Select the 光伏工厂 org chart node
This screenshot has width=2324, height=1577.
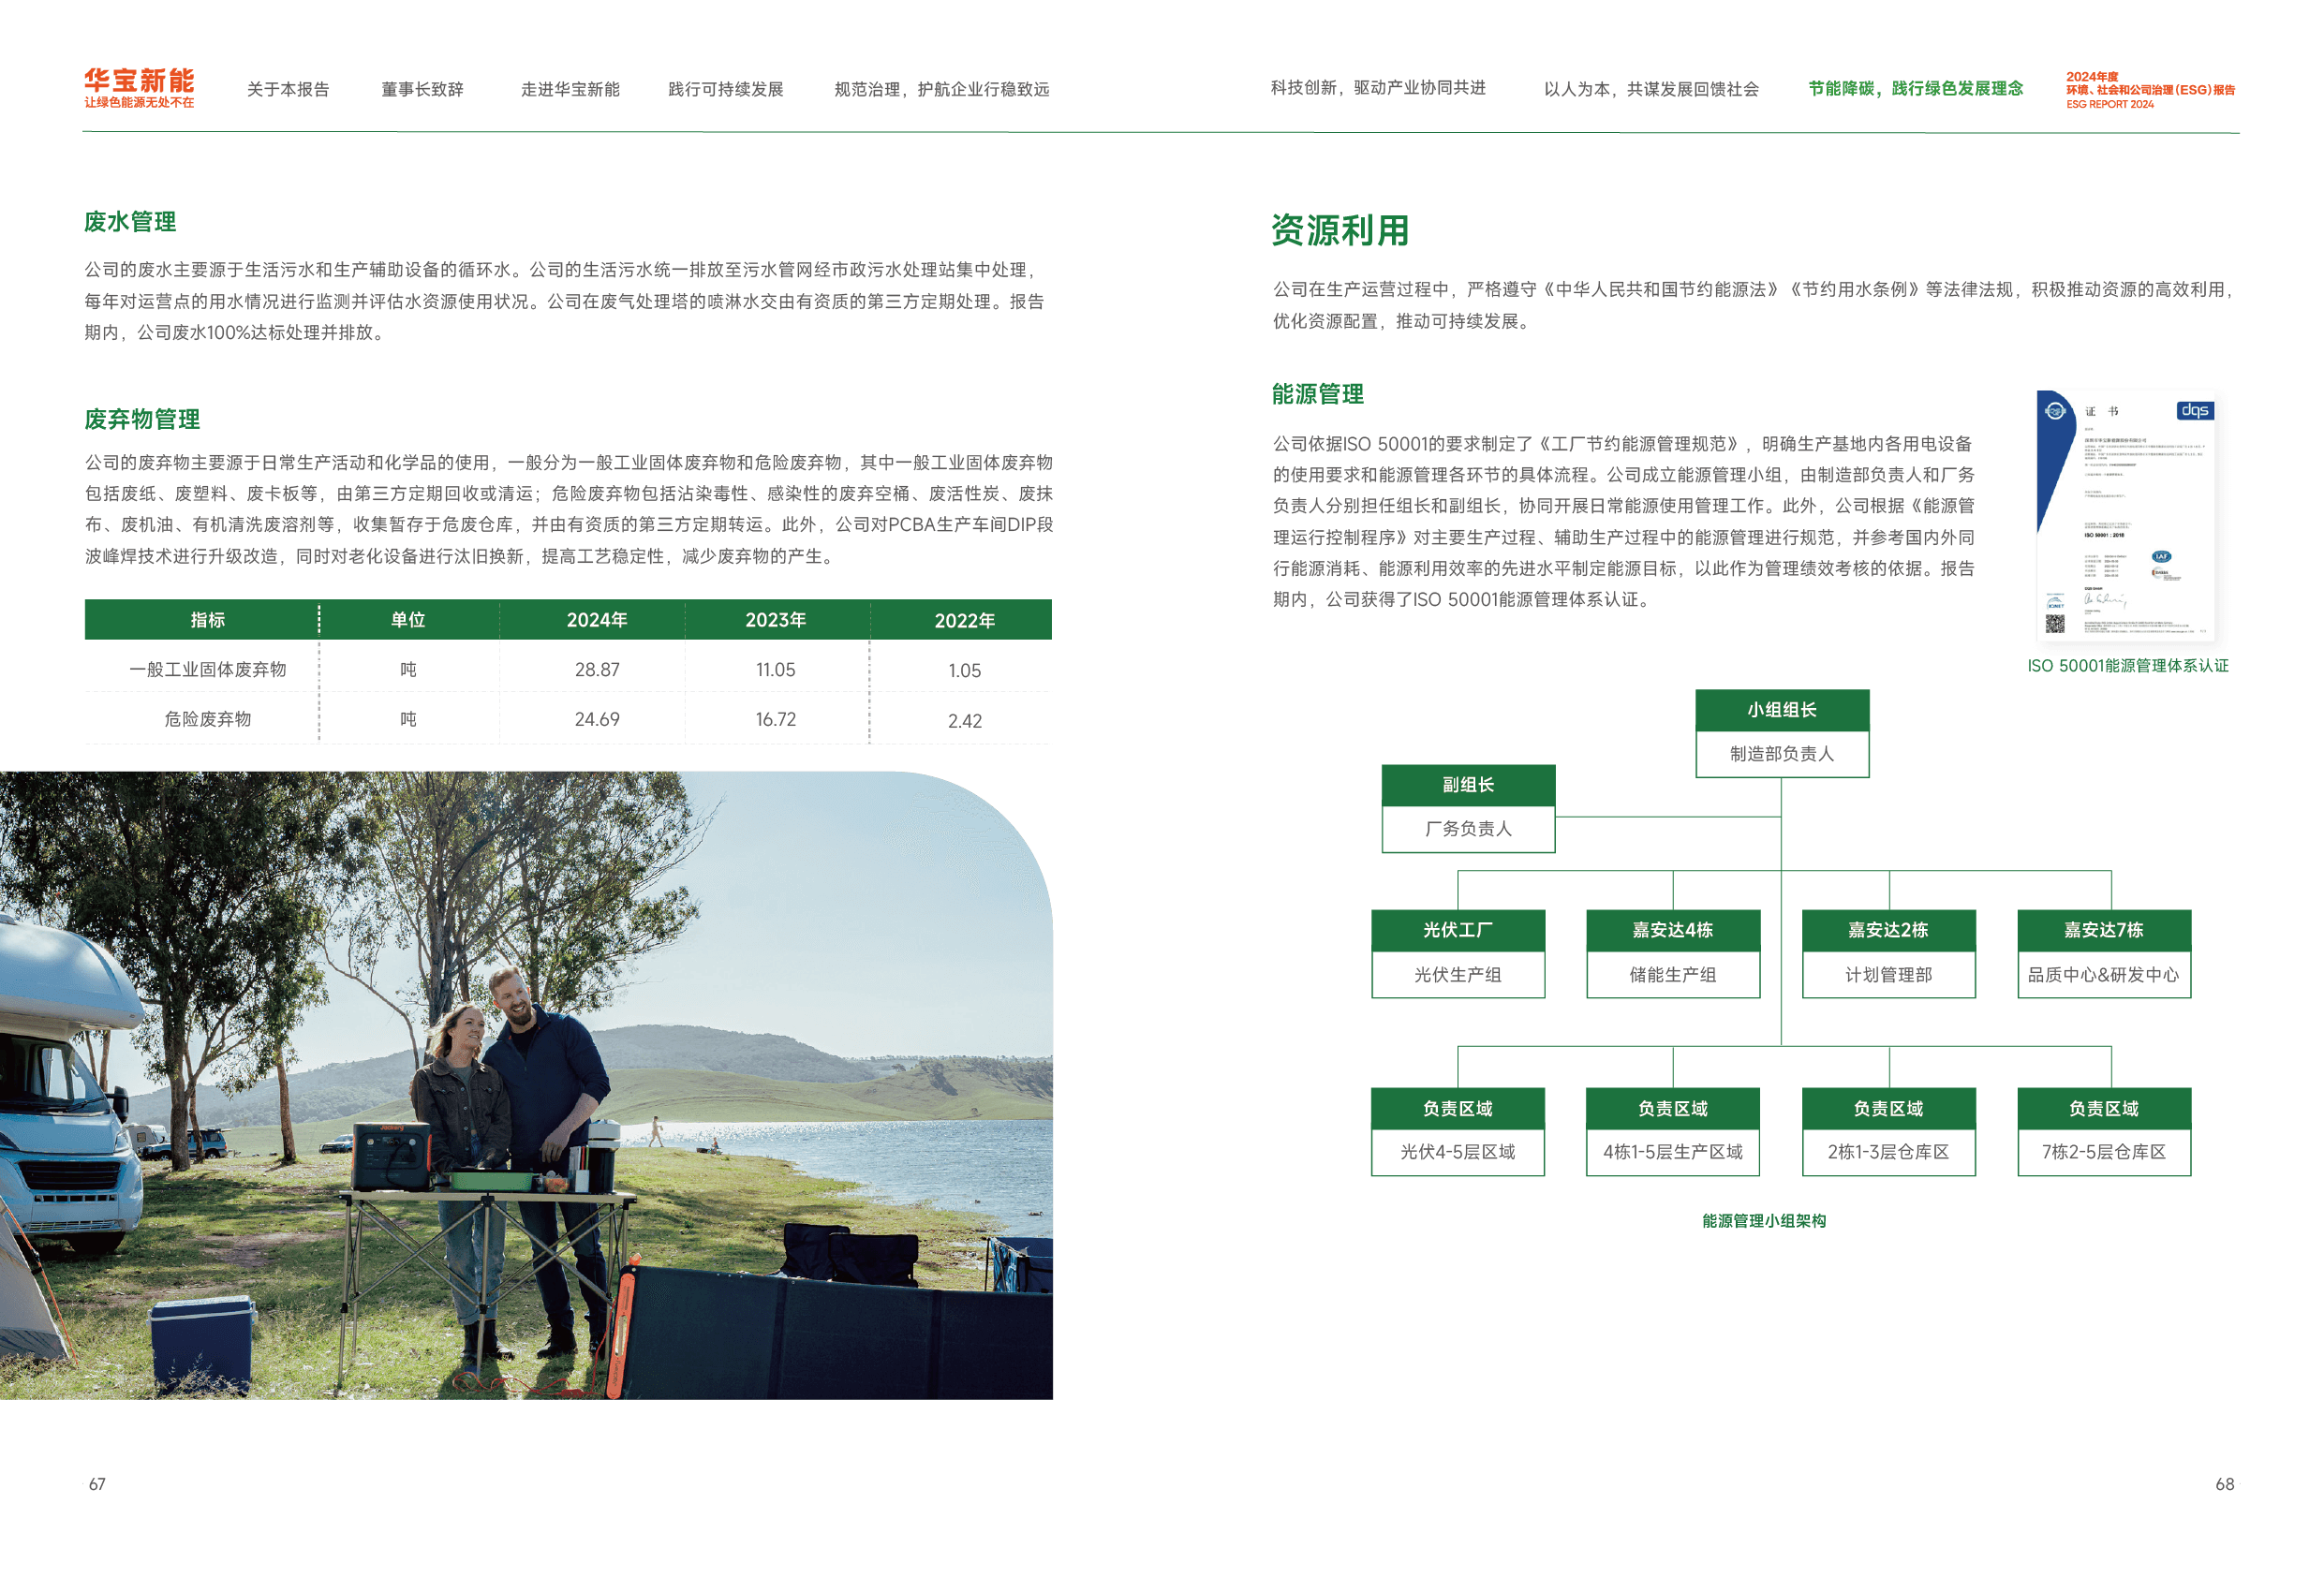(1457, 930)
